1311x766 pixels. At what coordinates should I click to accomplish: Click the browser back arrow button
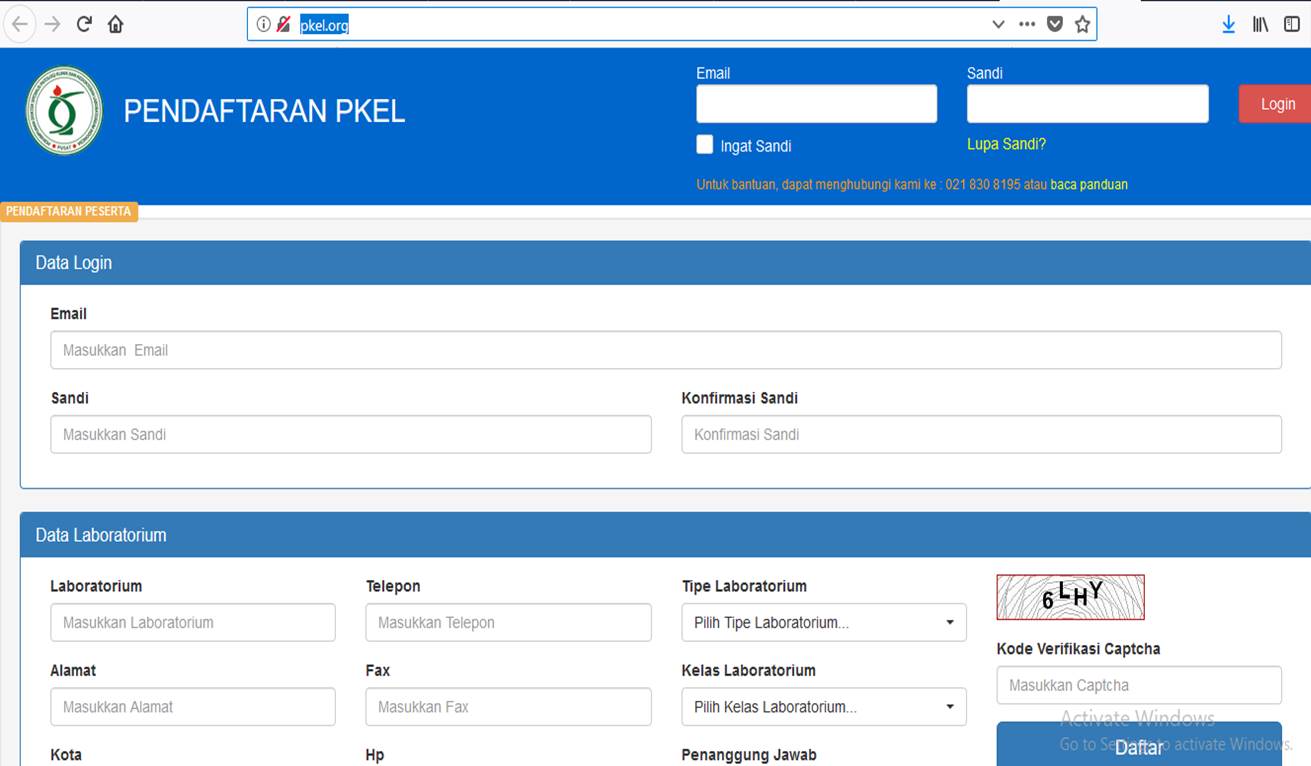(20, 24)
